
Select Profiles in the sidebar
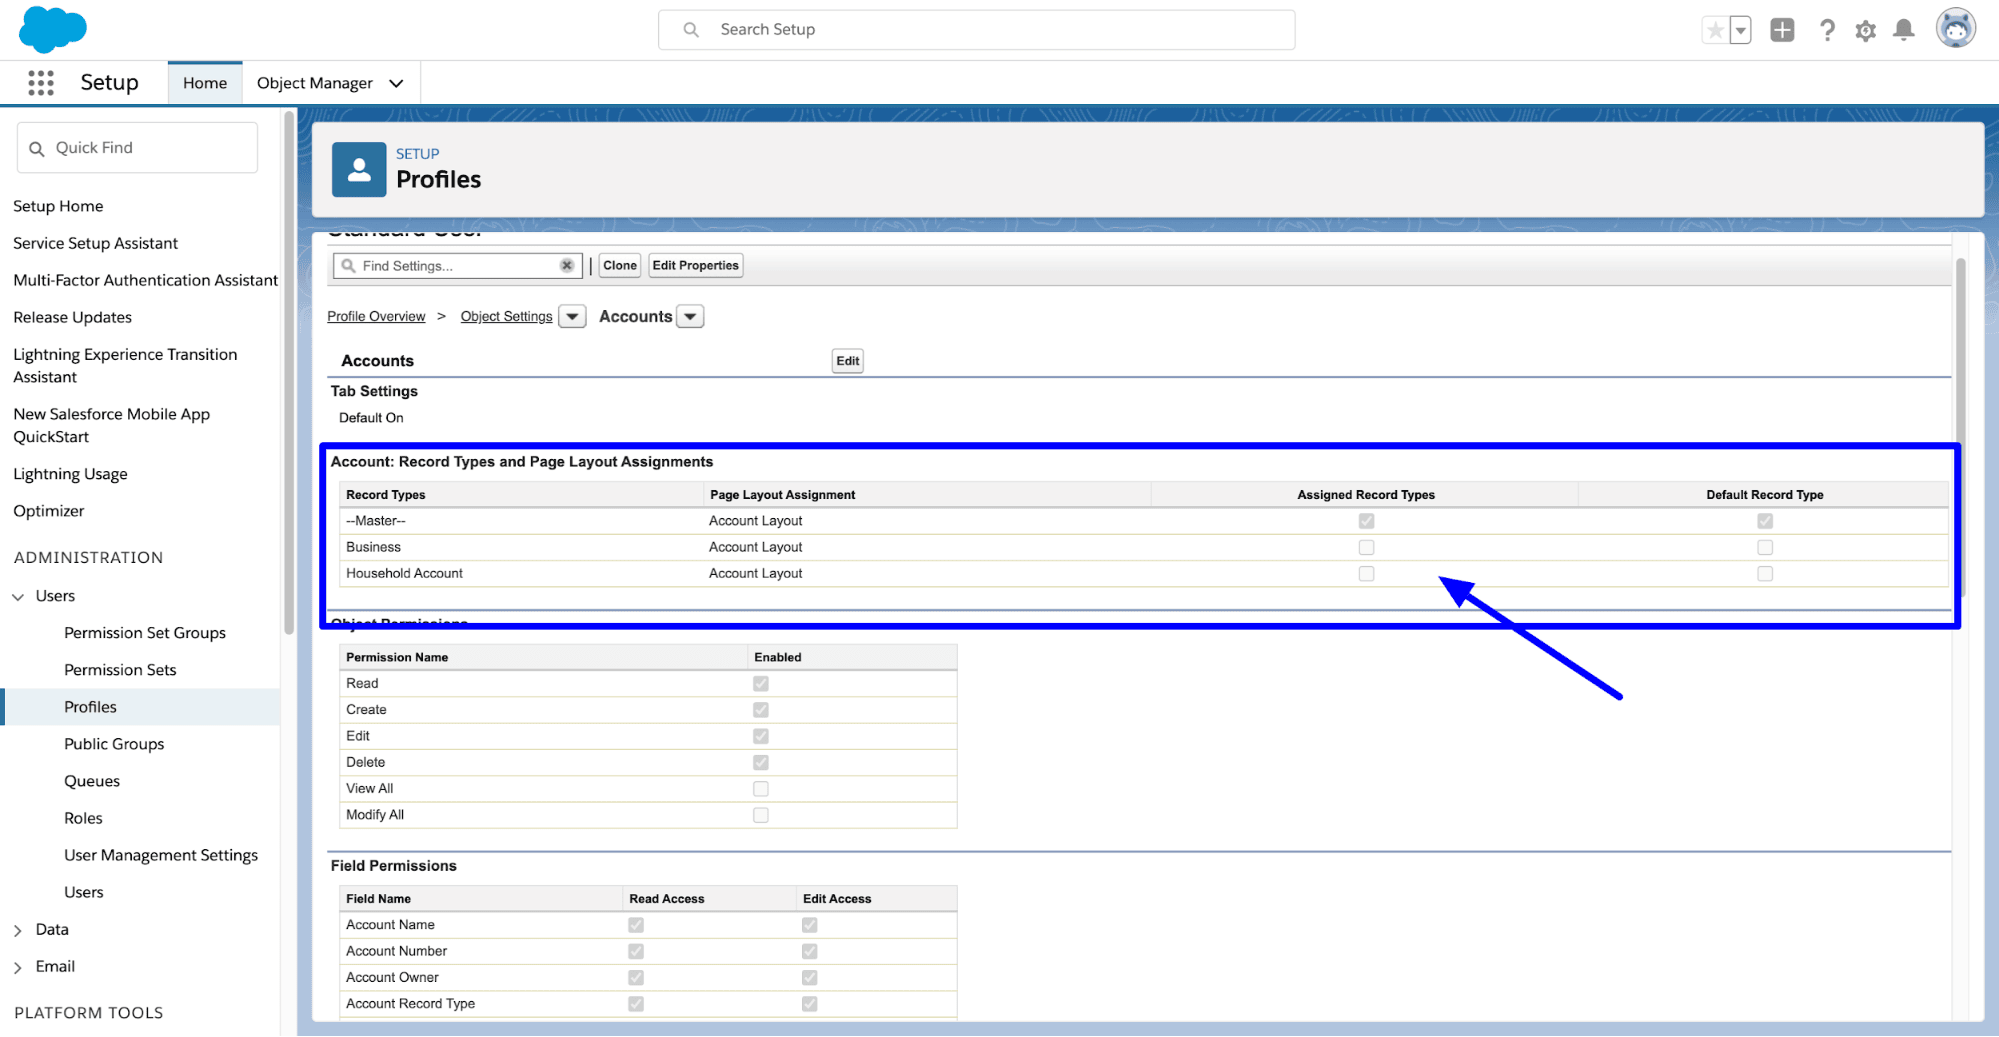90,707
